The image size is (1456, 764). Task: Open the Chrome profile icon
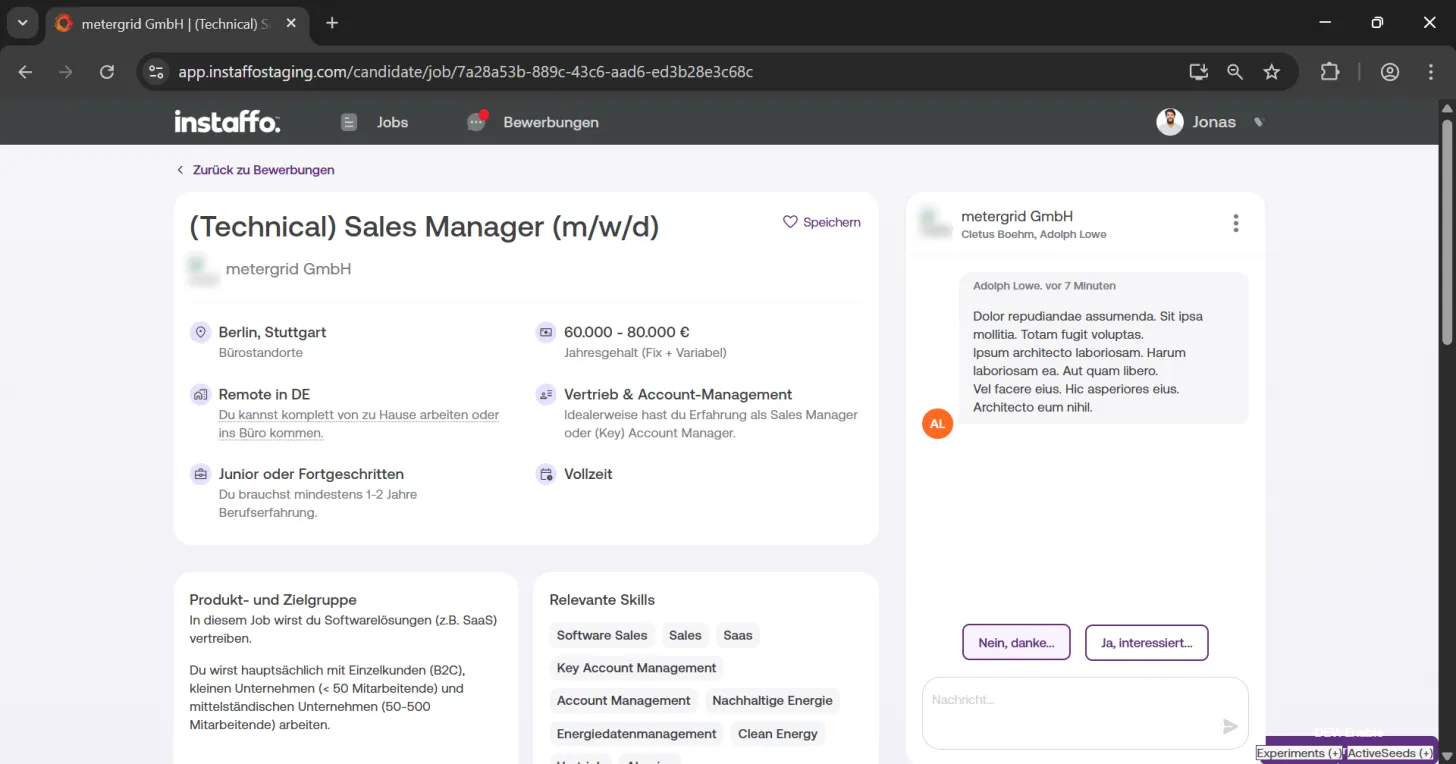[1390, 72]
